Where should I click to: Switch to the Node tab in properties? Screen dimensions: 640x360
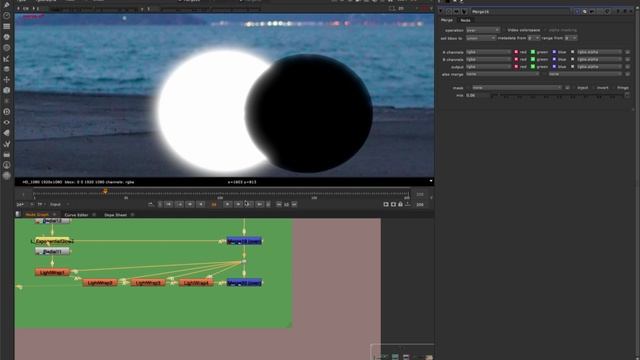(x=465, y=20)
